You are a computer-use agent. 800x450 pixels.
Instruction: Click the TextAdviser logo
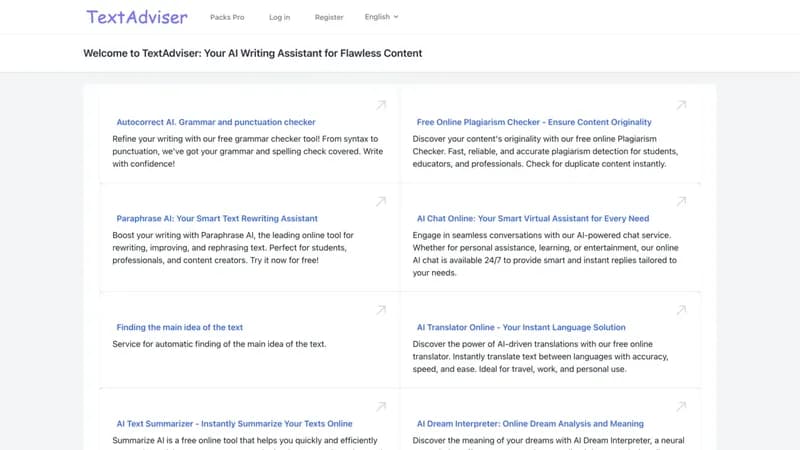click(x=137, y=17)
